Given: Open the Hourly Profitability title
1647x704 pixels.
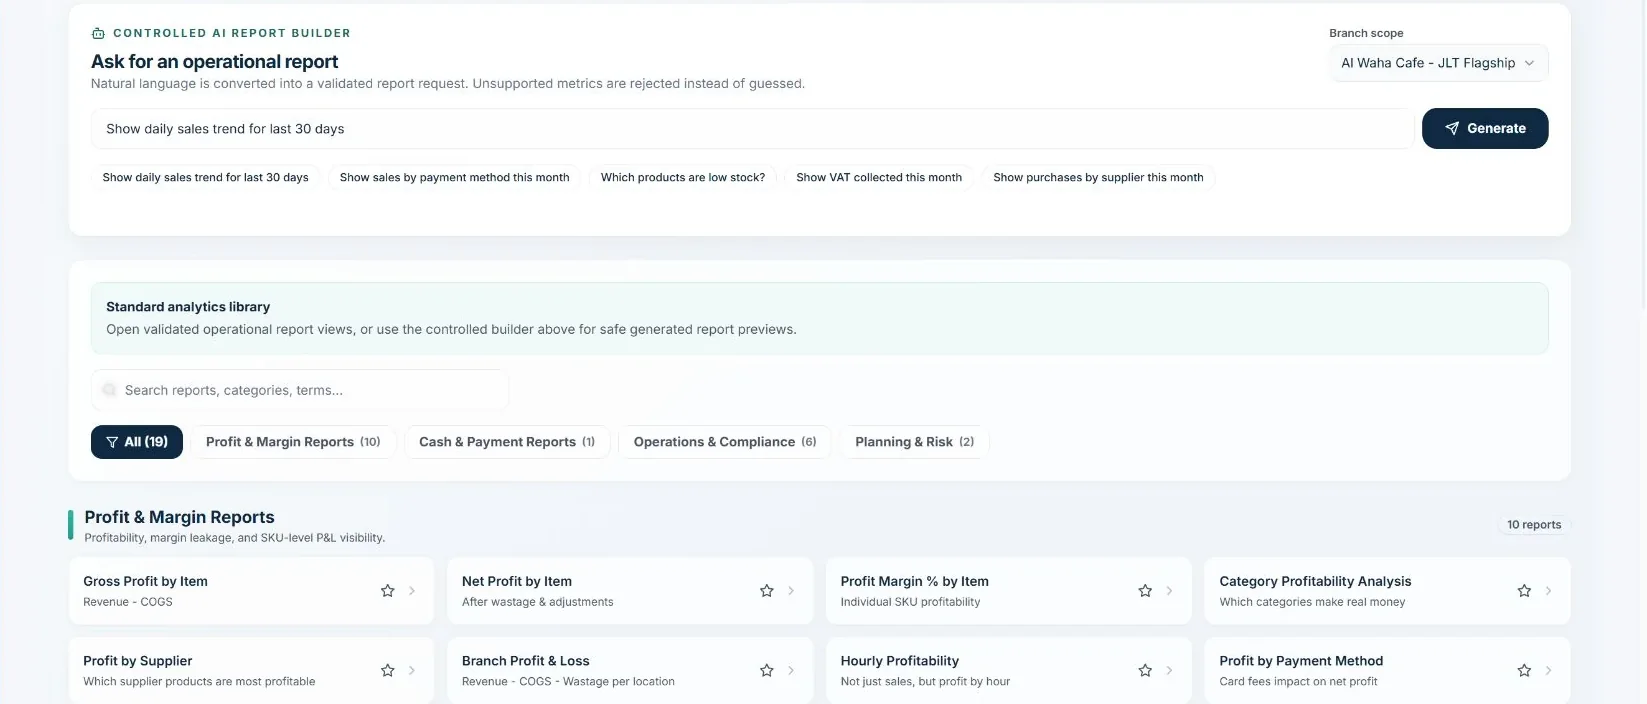Looking at the screenshot, I should pos(900,661).
